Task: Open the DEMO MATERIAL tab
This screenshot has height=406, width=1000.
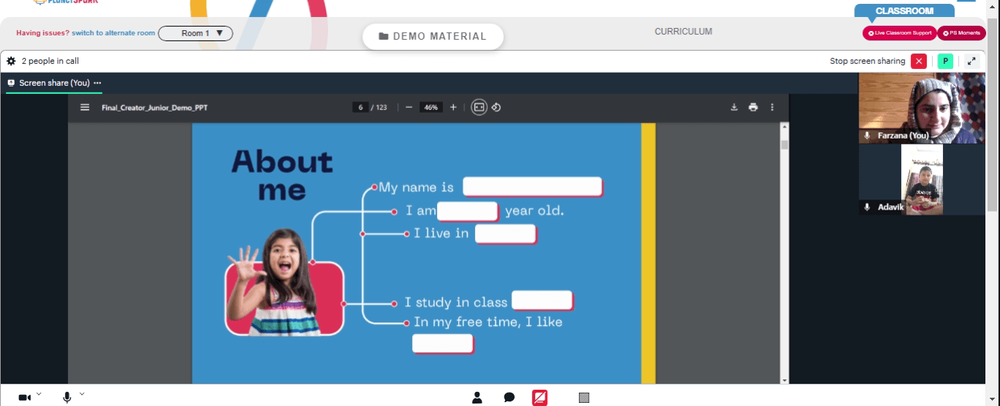Action: click(x=432, y=36)
